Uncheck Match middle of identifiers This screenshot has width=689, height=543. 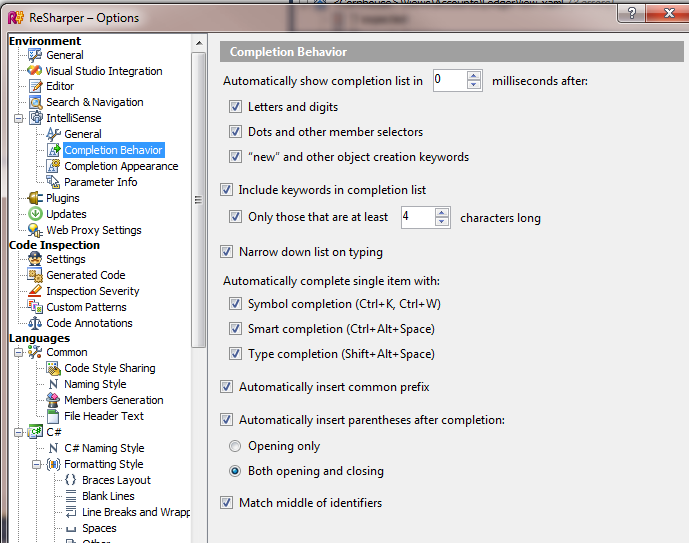point(226,503)
